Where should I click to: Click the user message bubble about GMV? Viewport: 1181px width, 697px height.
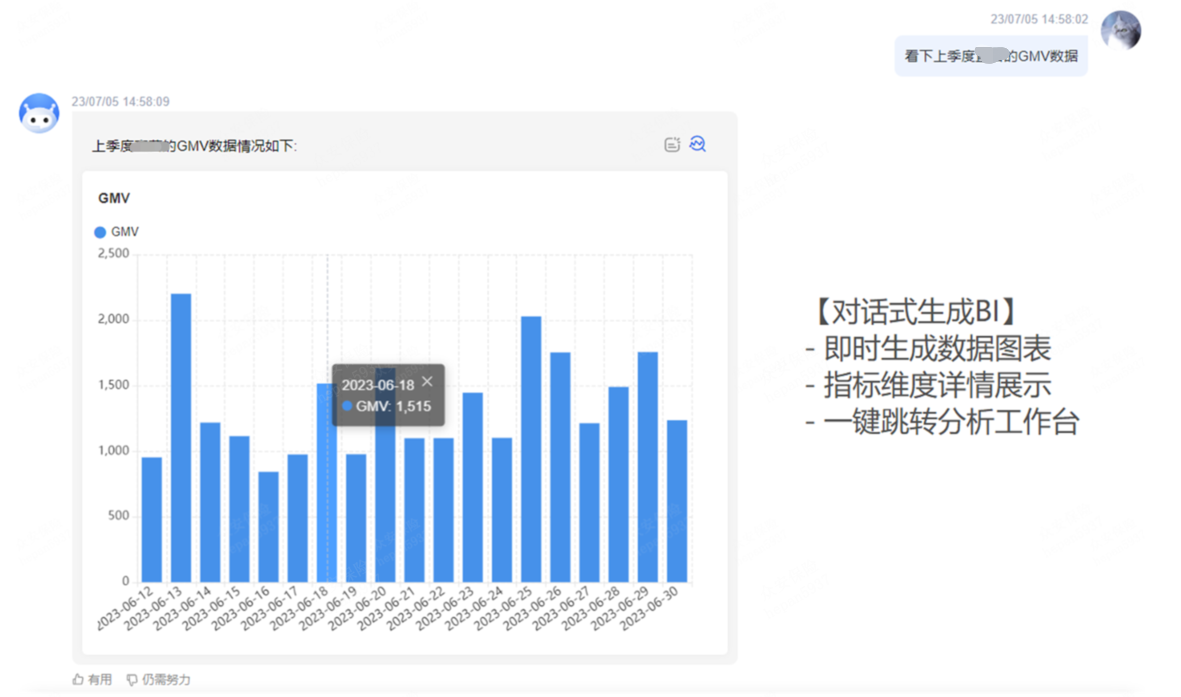pyautogui.click(x=990, y=56)
